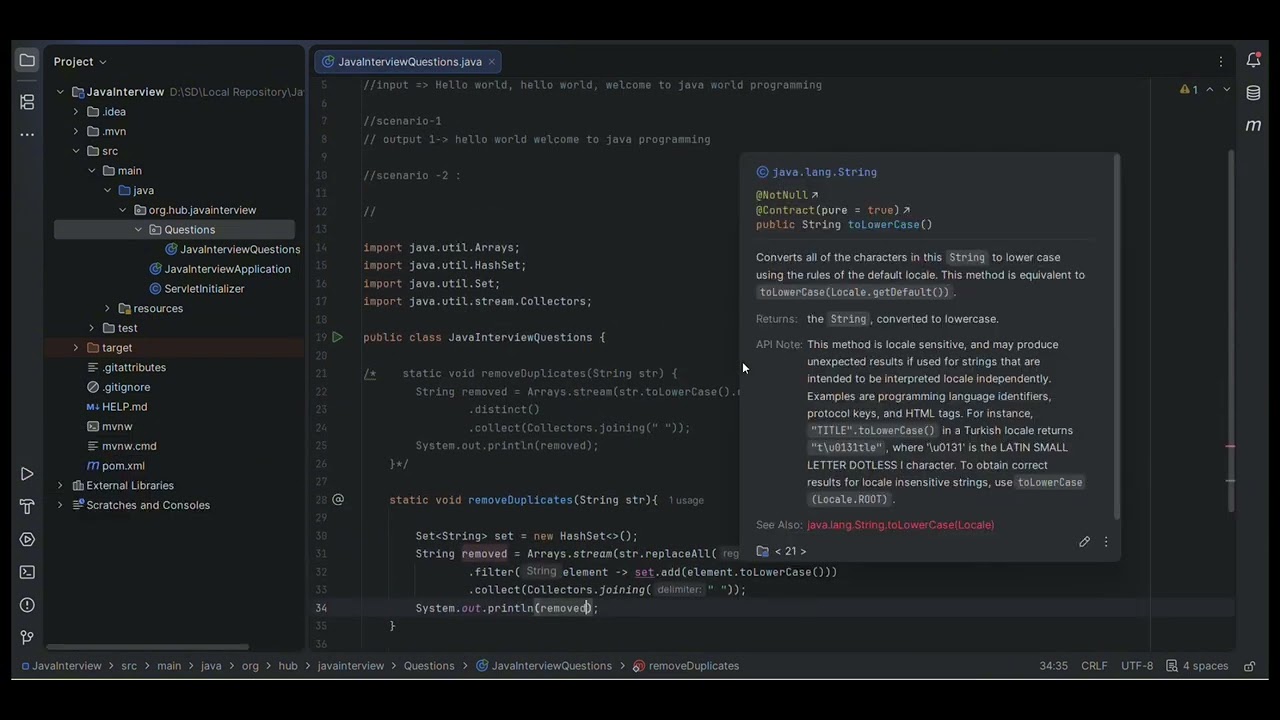Open the Services tool window icon

tap(27, 539)
